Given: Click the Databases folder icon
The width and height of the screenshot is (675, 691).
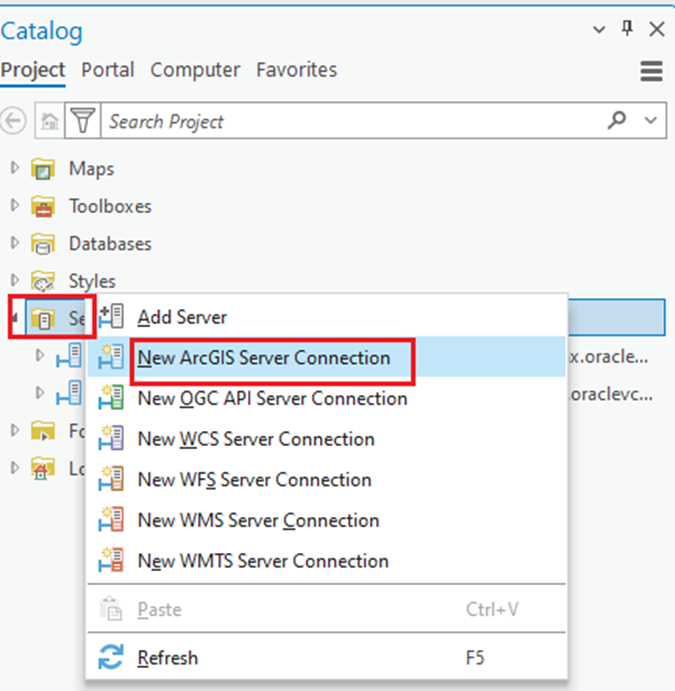Looking at the screenshot, I should (43, 244).
